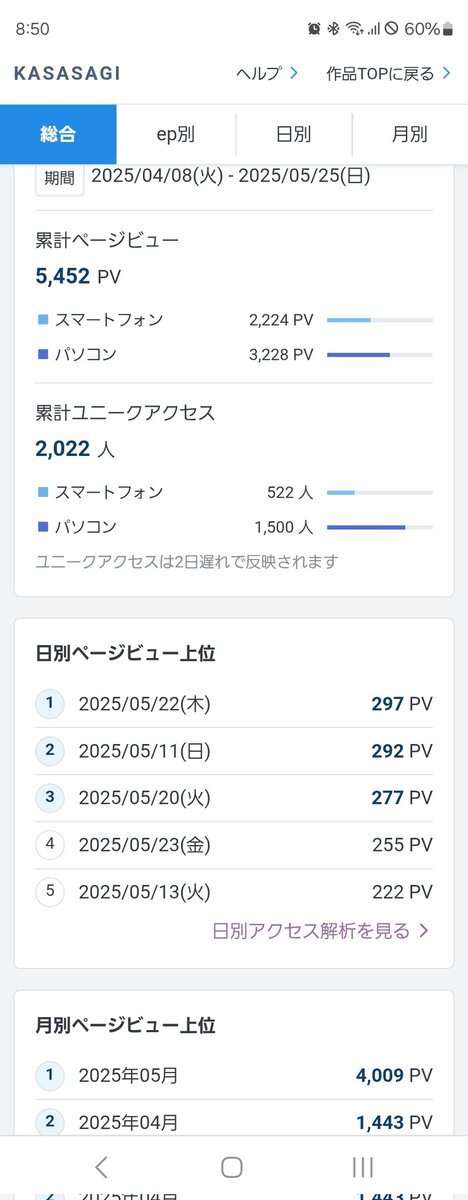Open the 期間 date range selector
Image resolution: width=468 pixels, height=1200 pixels.
click(59, 177)
